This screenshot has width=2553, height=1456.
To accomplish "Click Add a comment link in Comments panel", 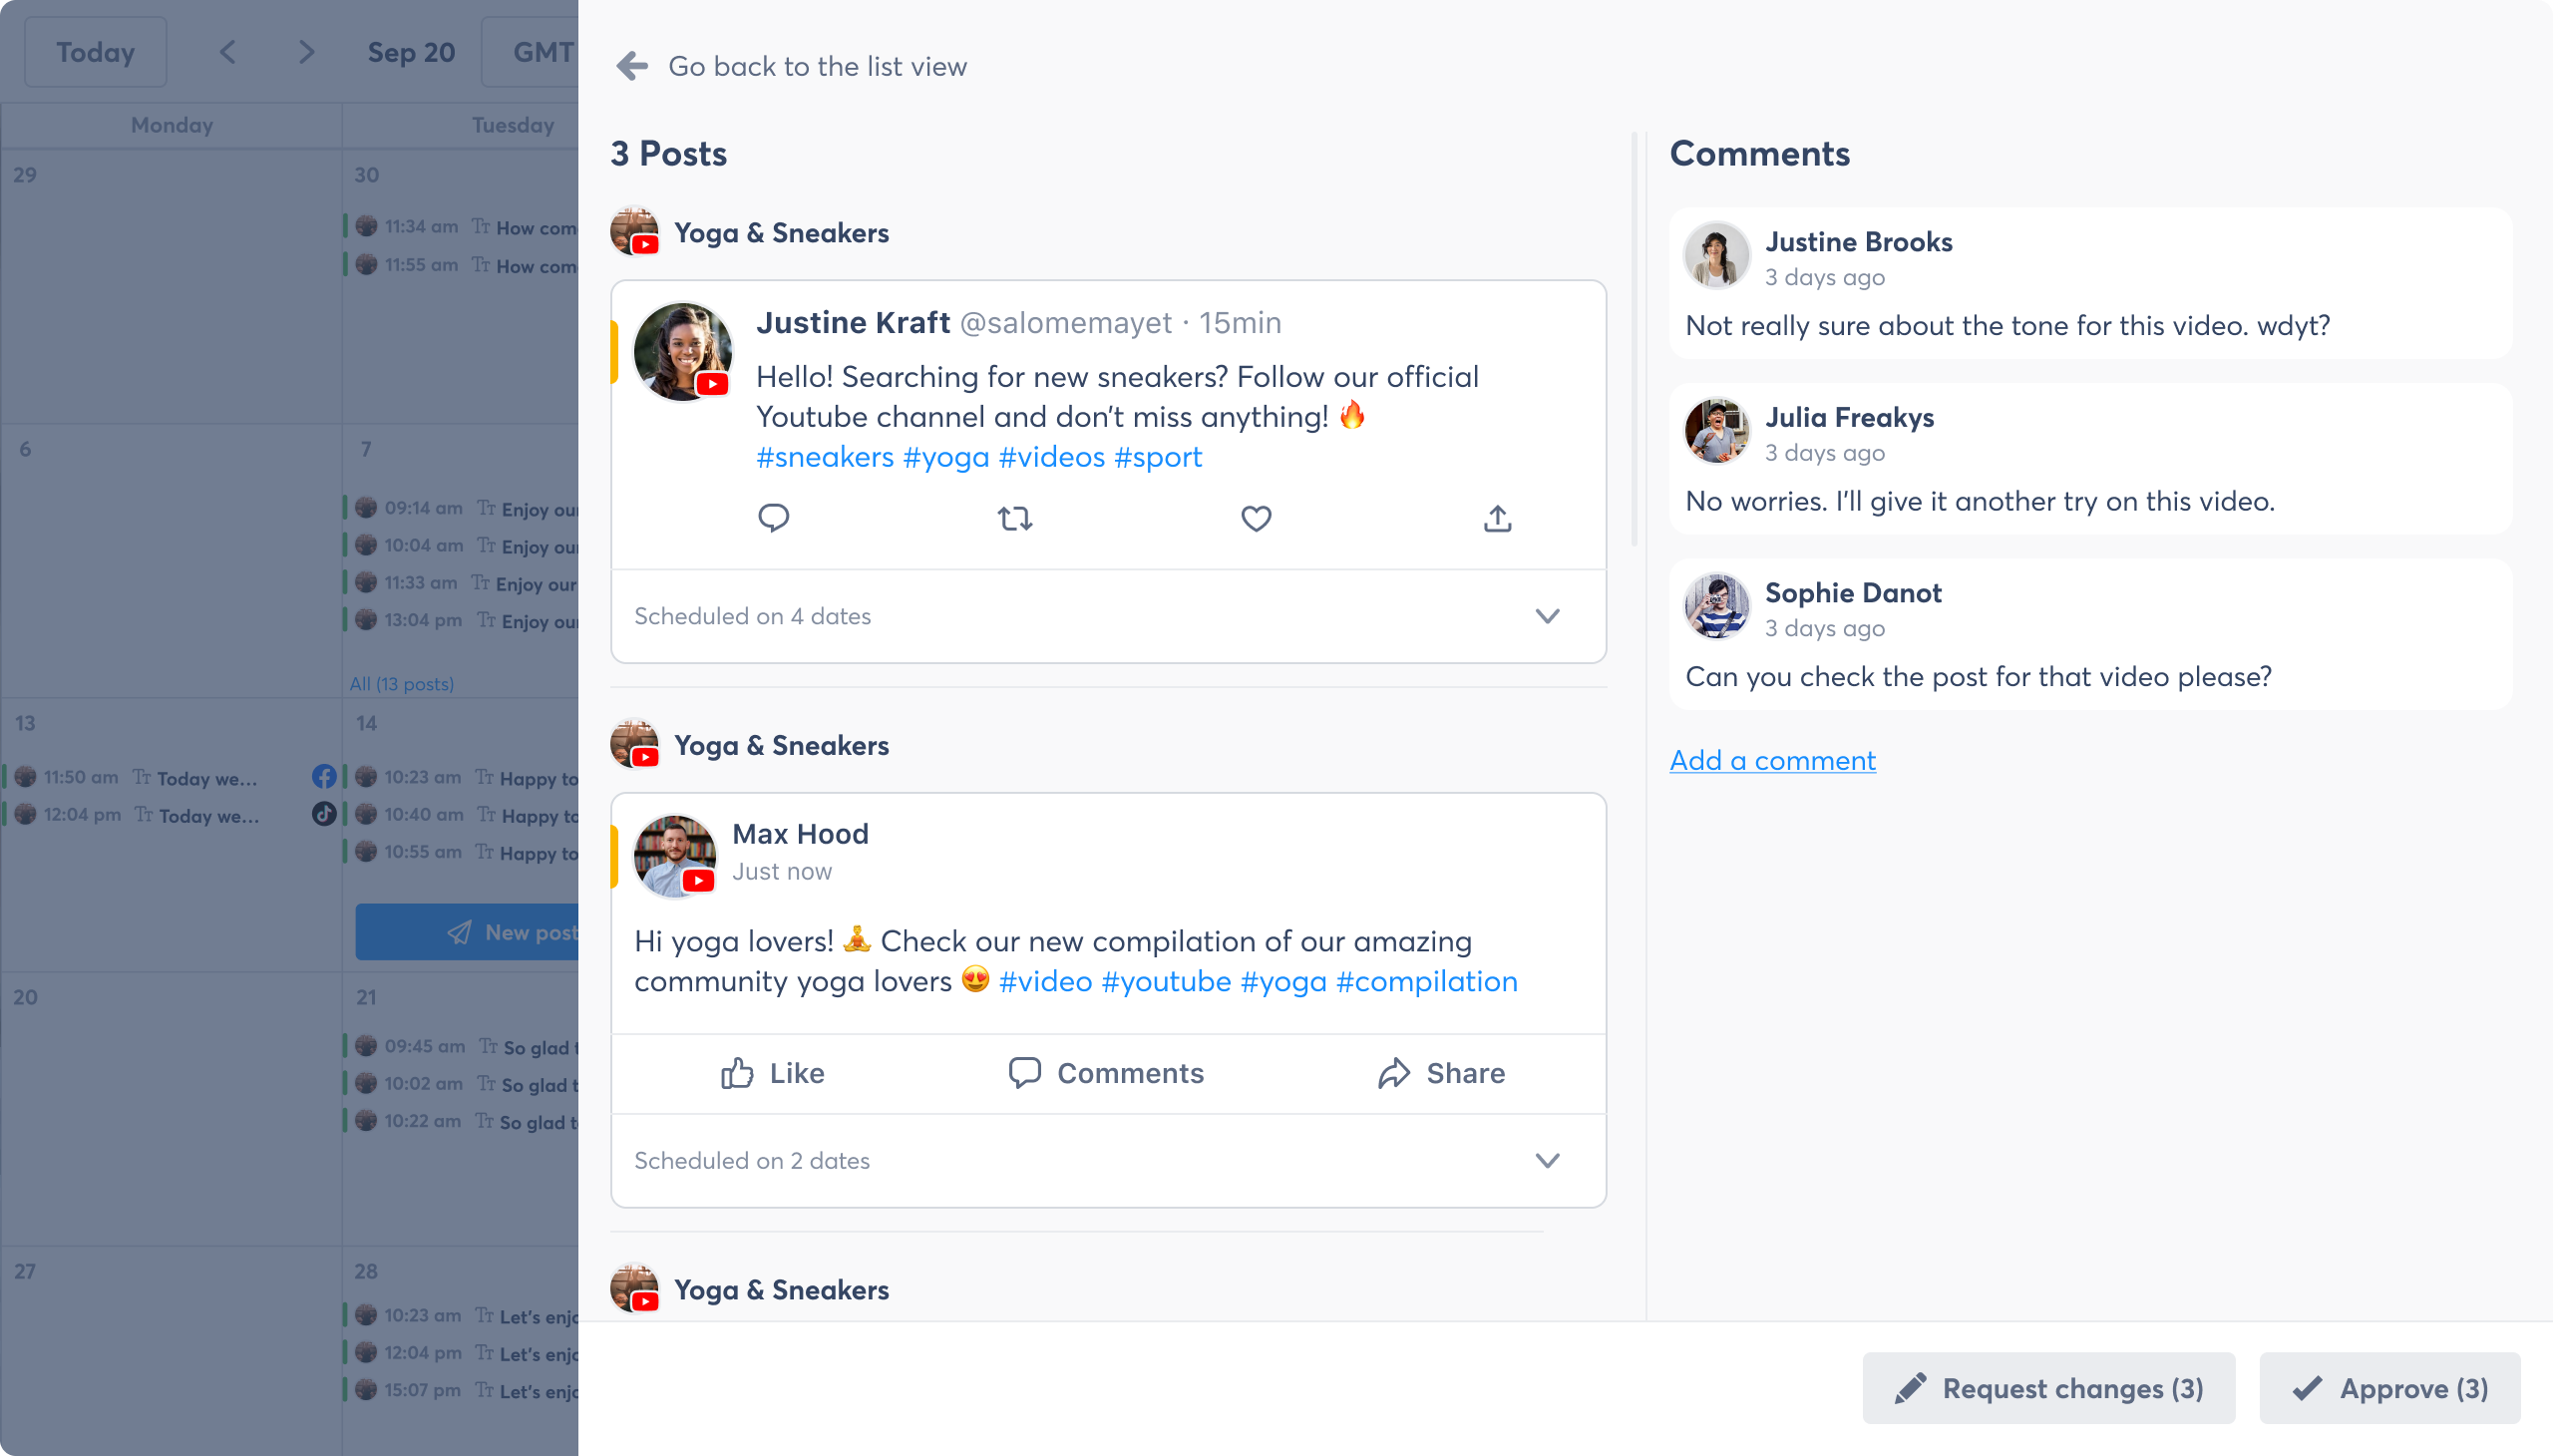I will tap(1773, 760).
